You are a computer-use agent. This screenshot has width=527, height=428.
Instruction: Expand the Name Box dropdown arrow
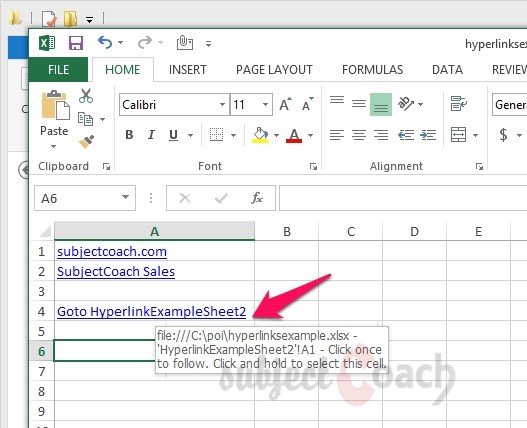(125, 197)
